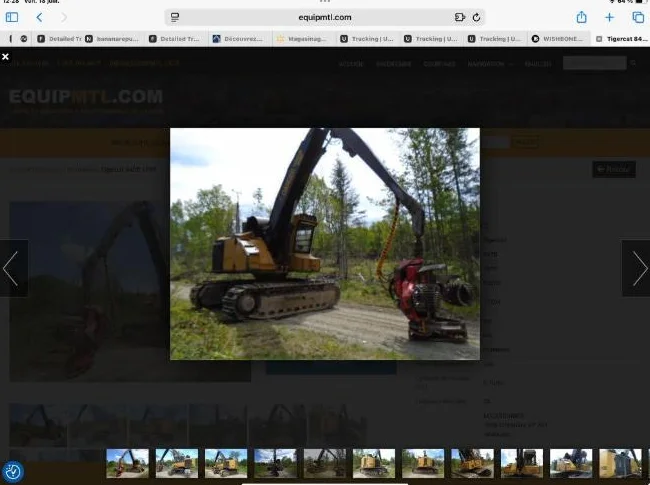The image size is (650, 485).
Task: Open the blue round icon at bottom-left corner
Action: pyautogui.click(x=13, y=472)
